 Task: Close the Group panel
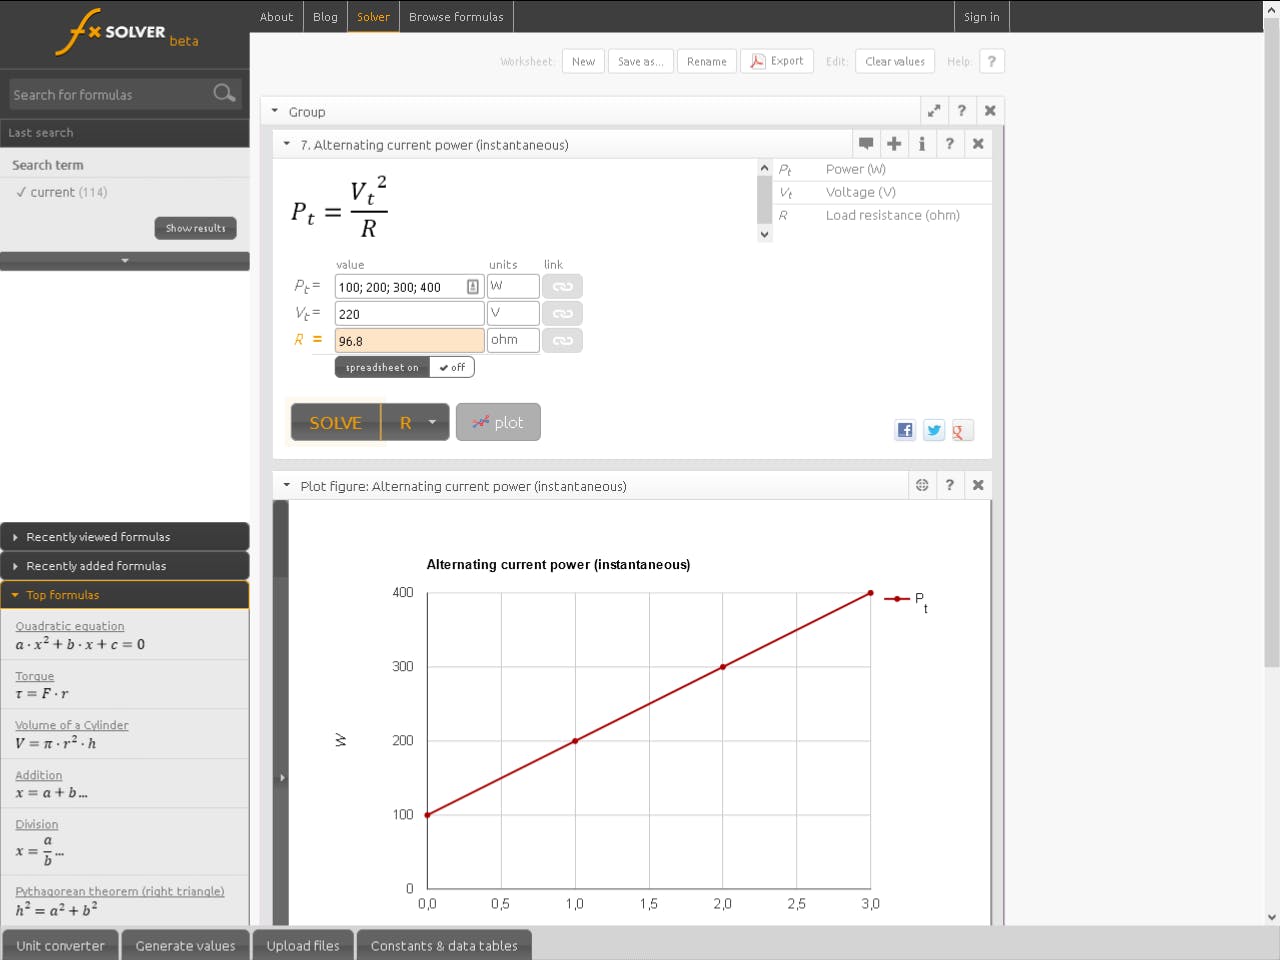click(x=990, y=111)
